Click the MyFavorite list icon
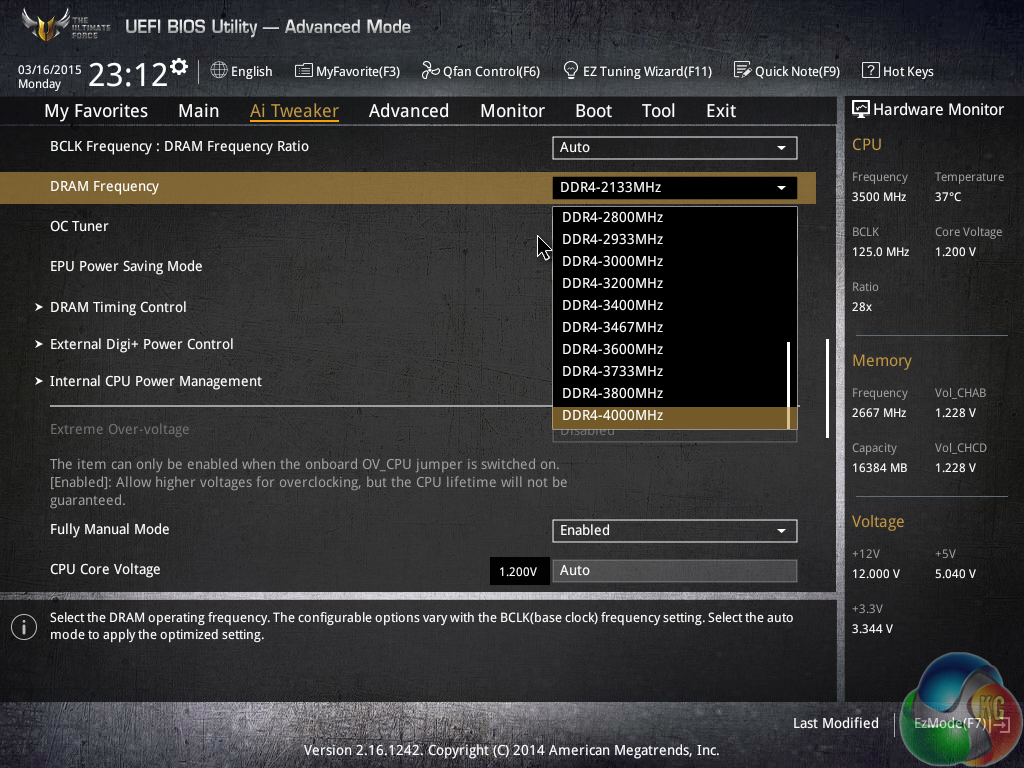 (304, 71)
